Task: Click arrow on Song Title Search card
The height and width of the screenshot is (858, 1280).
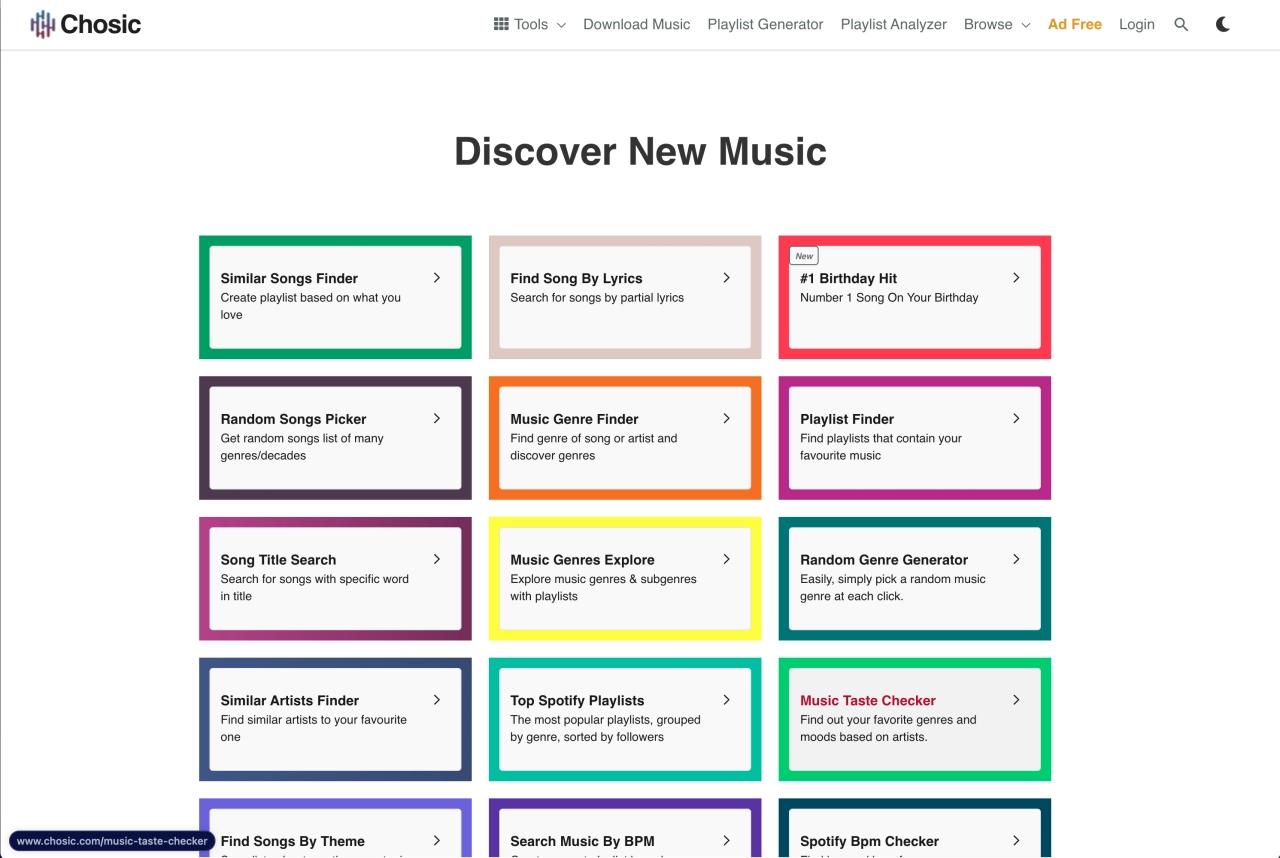Action: tap(437, 560)
